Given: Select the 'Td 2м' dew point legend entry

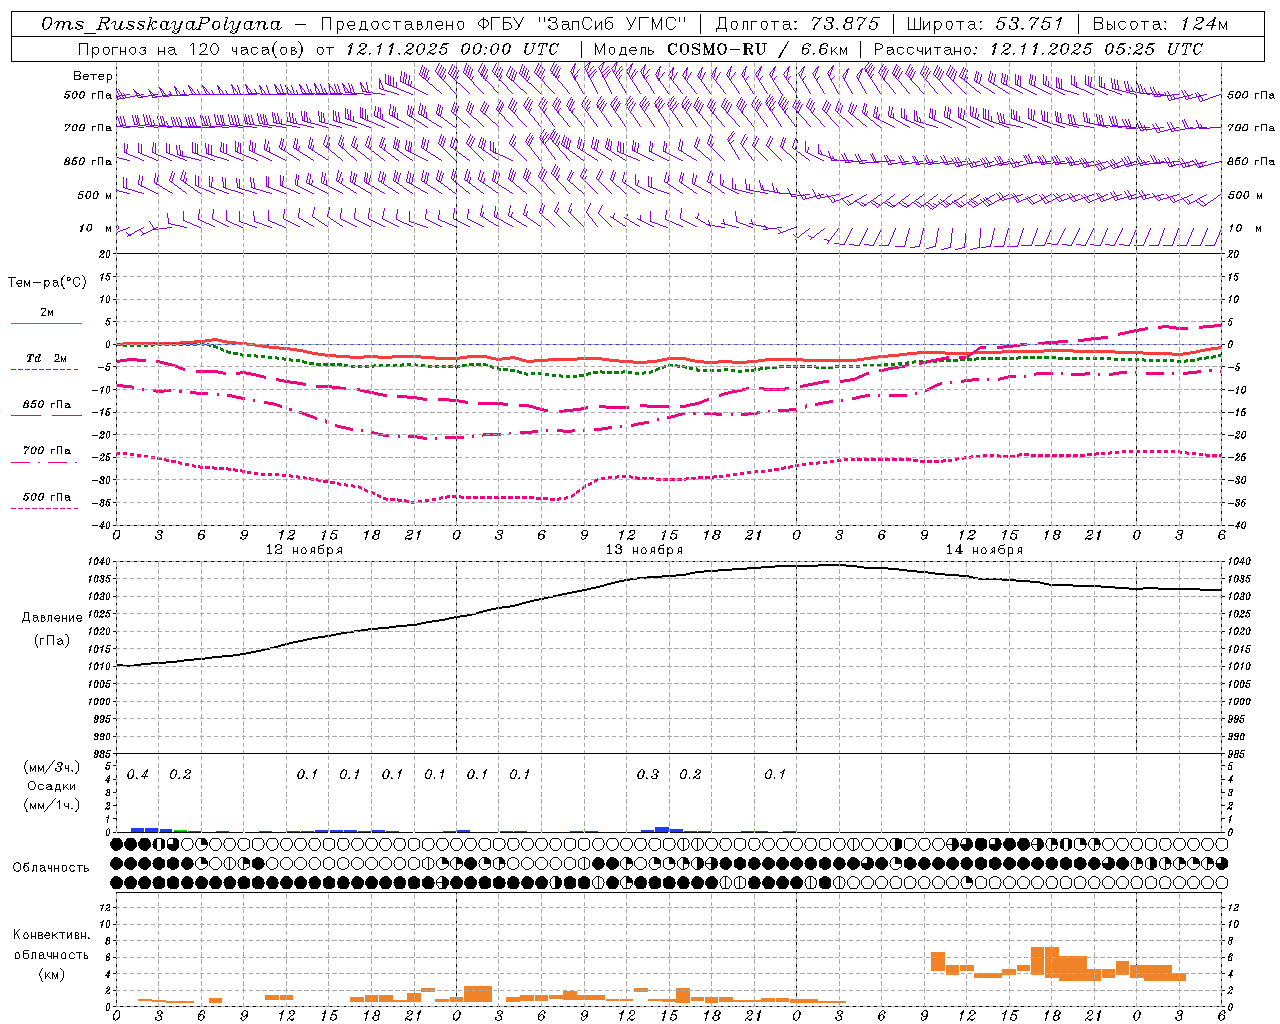Looking at the screenshot, I should coord(47,358).
